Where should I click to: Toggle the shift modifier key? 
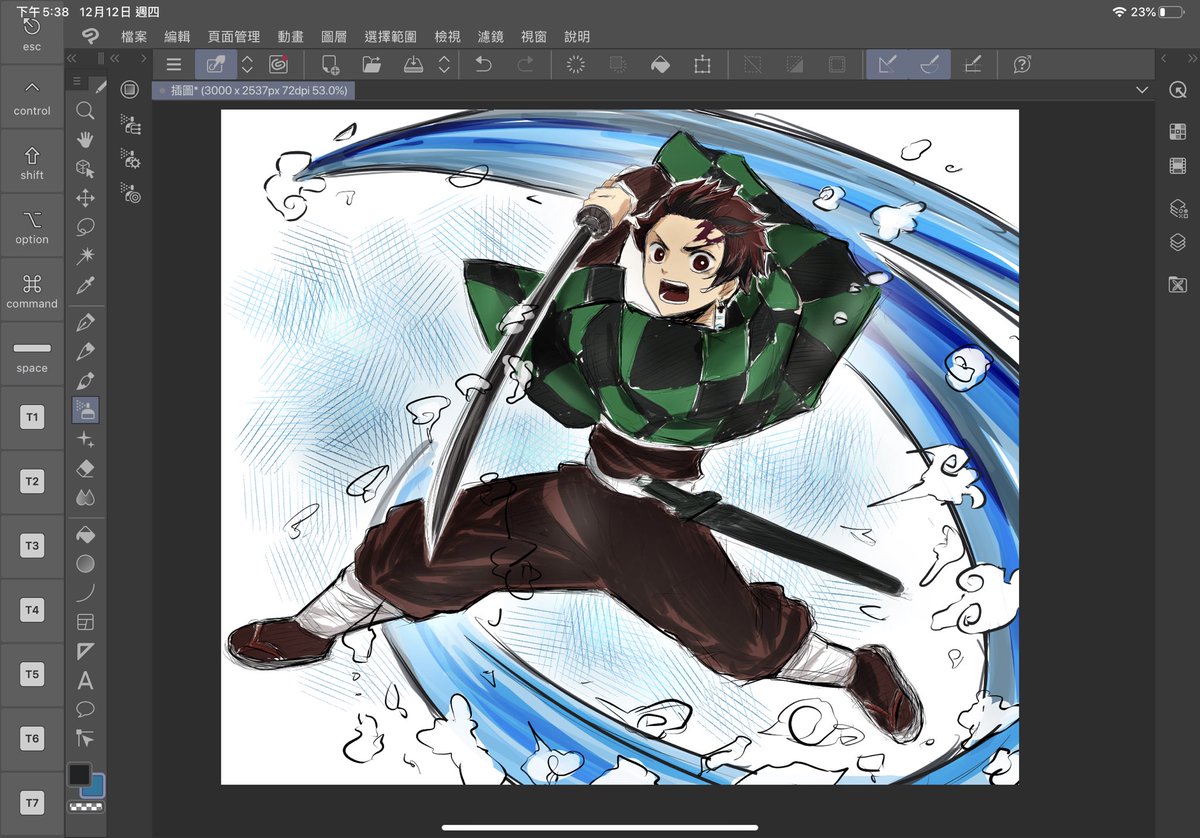point(32,162)
